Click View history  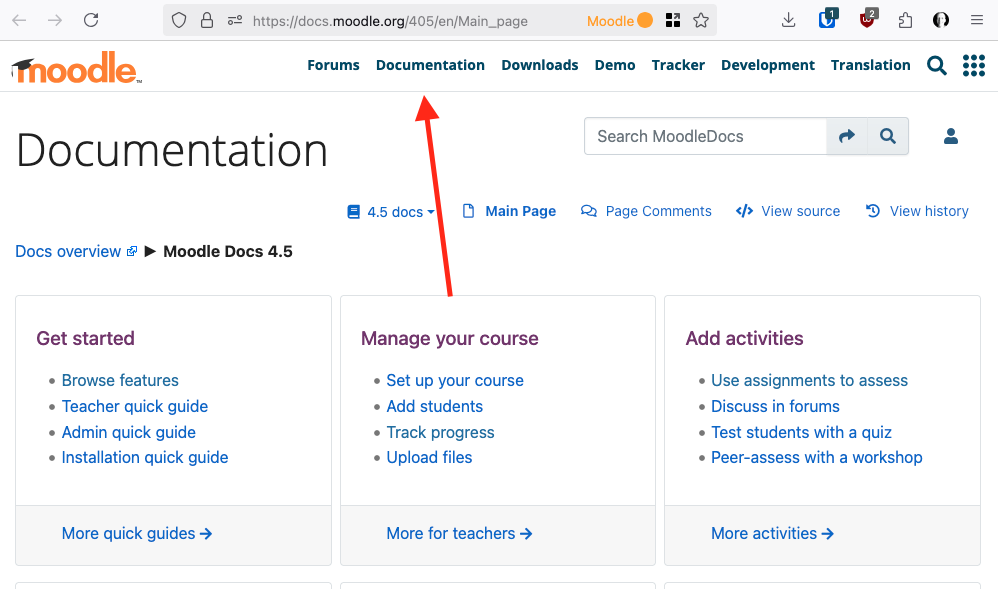click(917, 211)
